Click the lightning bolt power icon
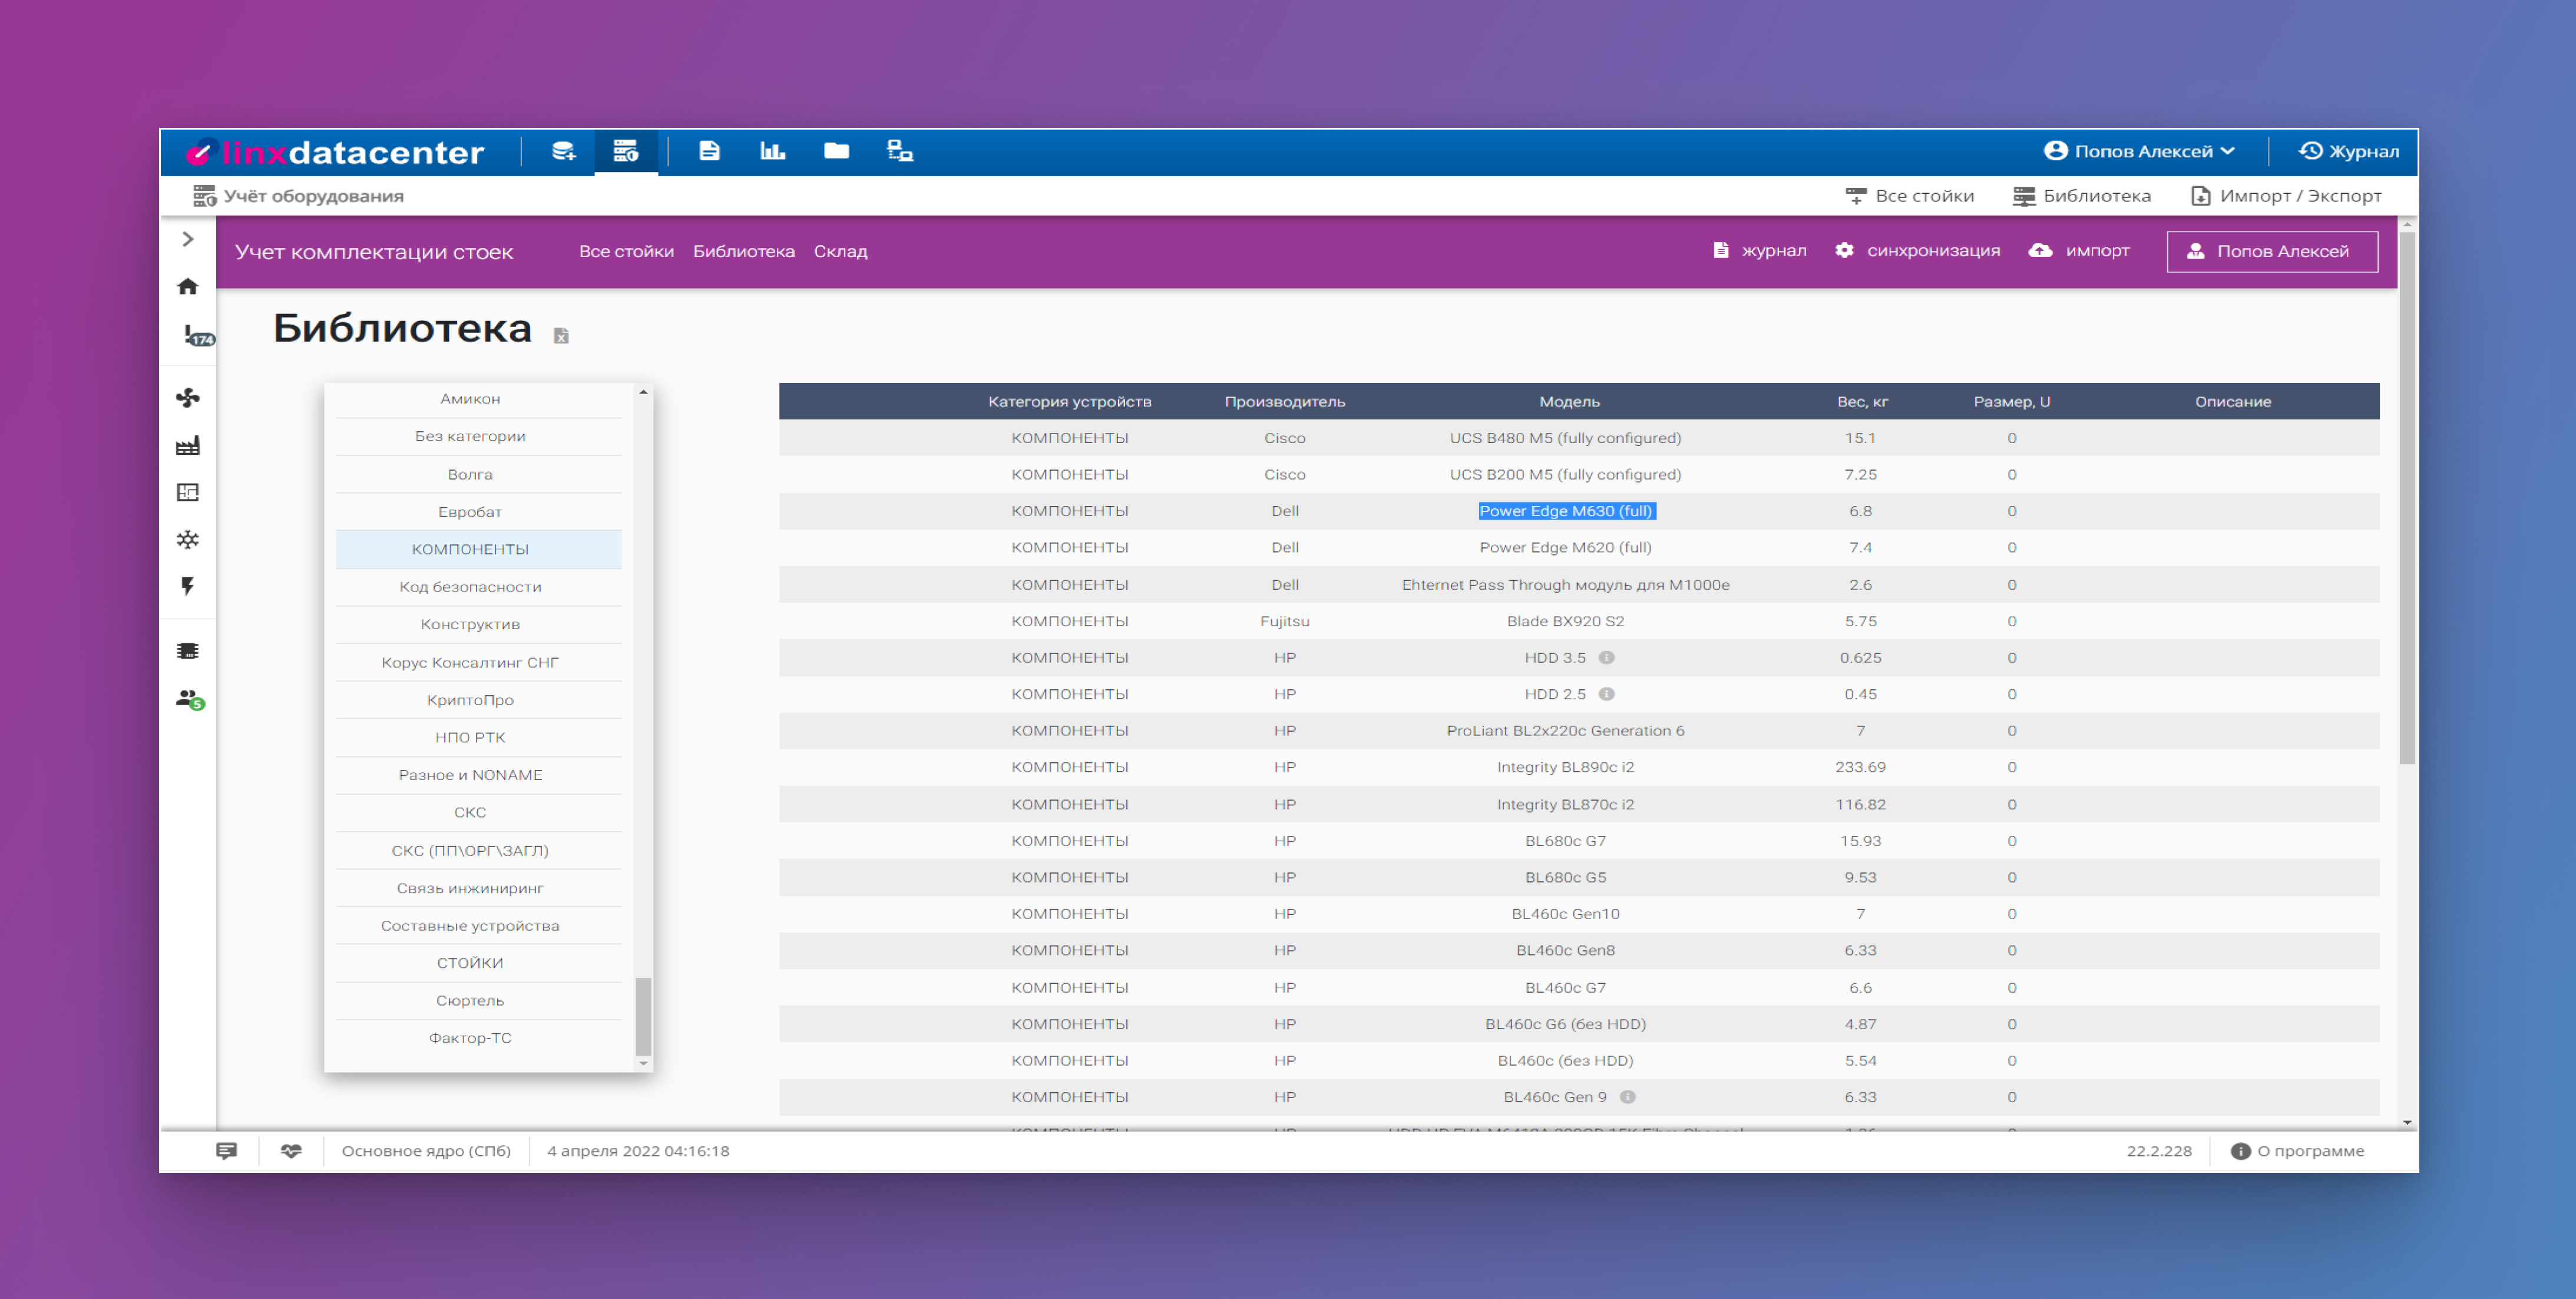 [x=188, y=586]
